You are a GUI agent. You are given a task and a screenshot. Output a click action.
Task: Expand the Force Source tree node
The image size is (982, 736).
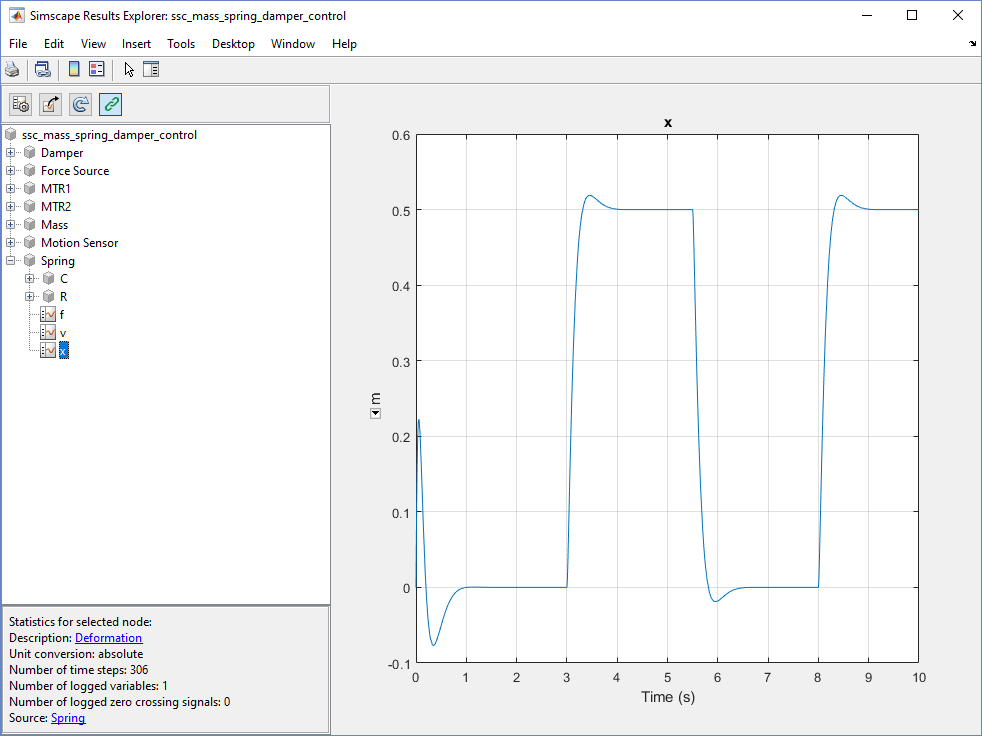(x=11, y=170)
